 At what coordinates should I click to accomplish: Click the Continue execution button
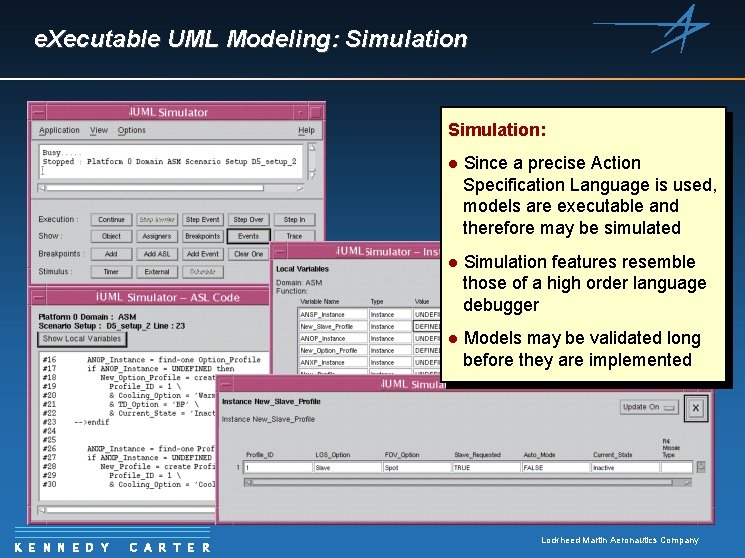click(111, 220)
